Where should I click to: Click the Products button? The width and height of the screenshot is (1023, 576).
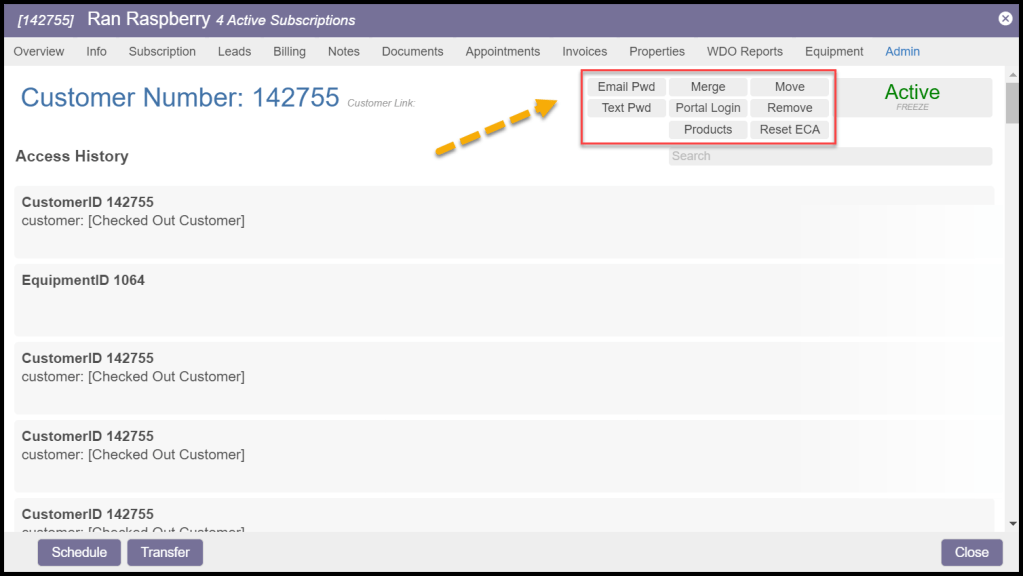pos(708,130)
